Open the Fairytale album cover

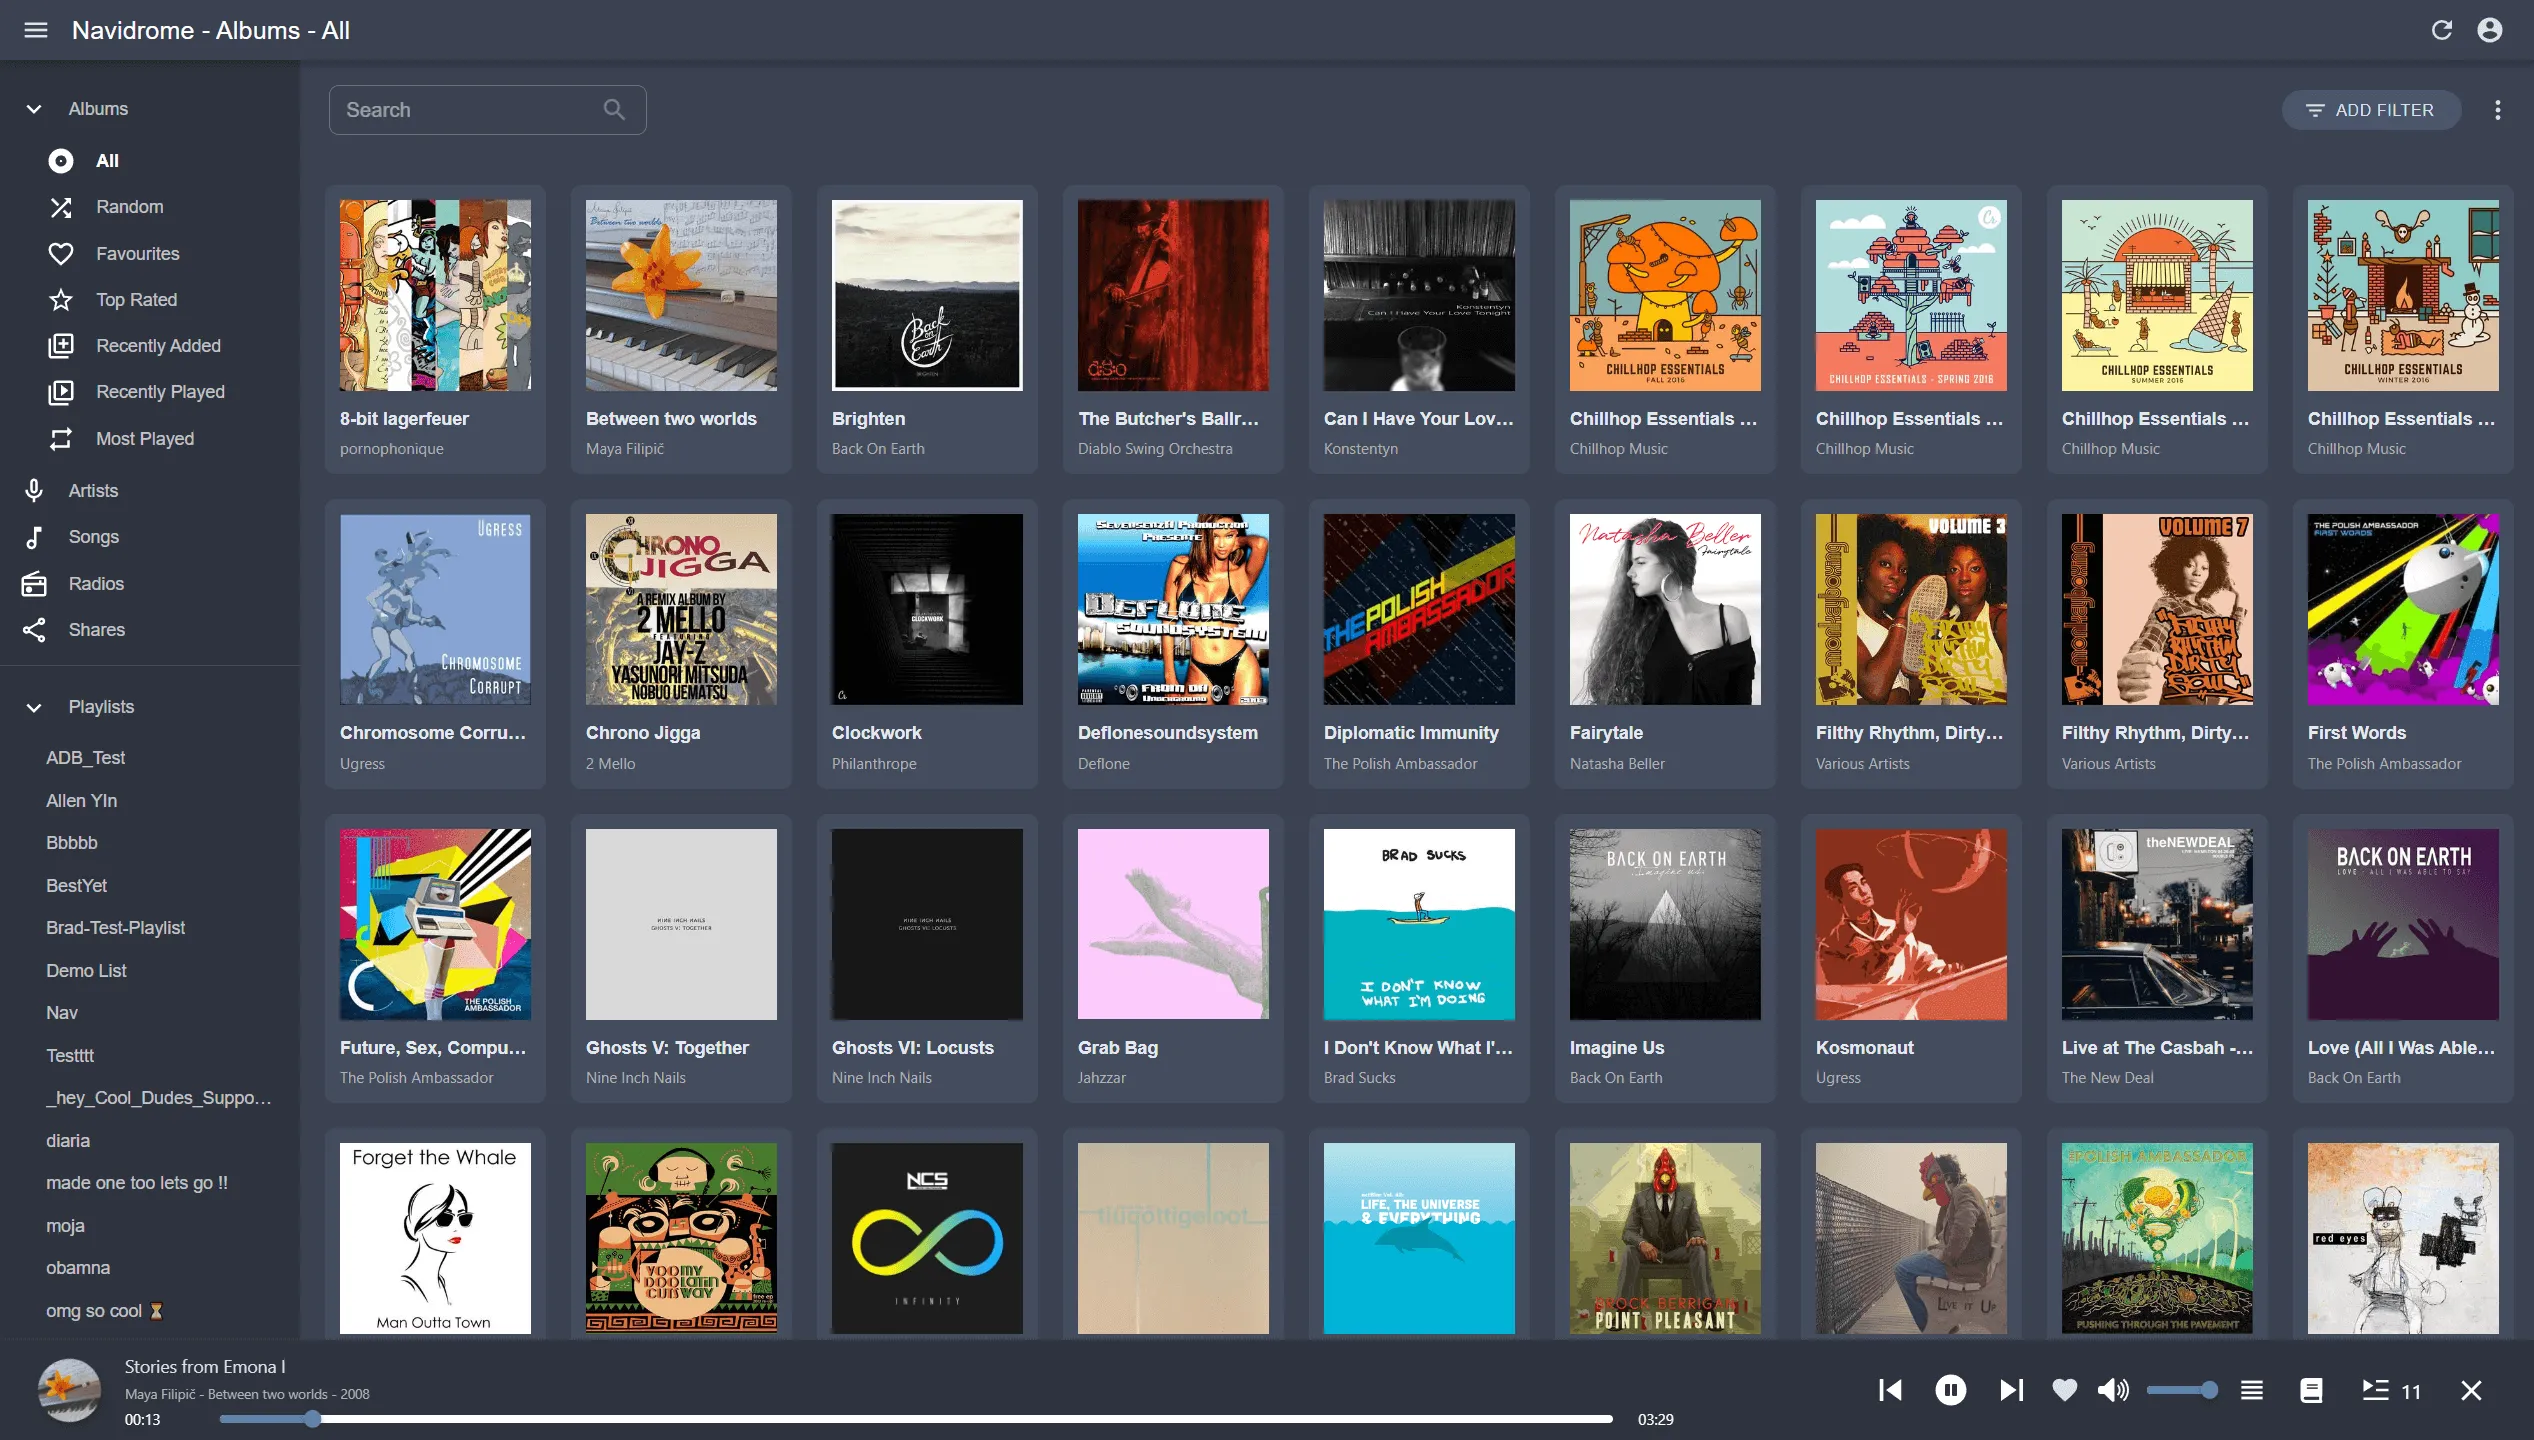(x=1665, y=610)
